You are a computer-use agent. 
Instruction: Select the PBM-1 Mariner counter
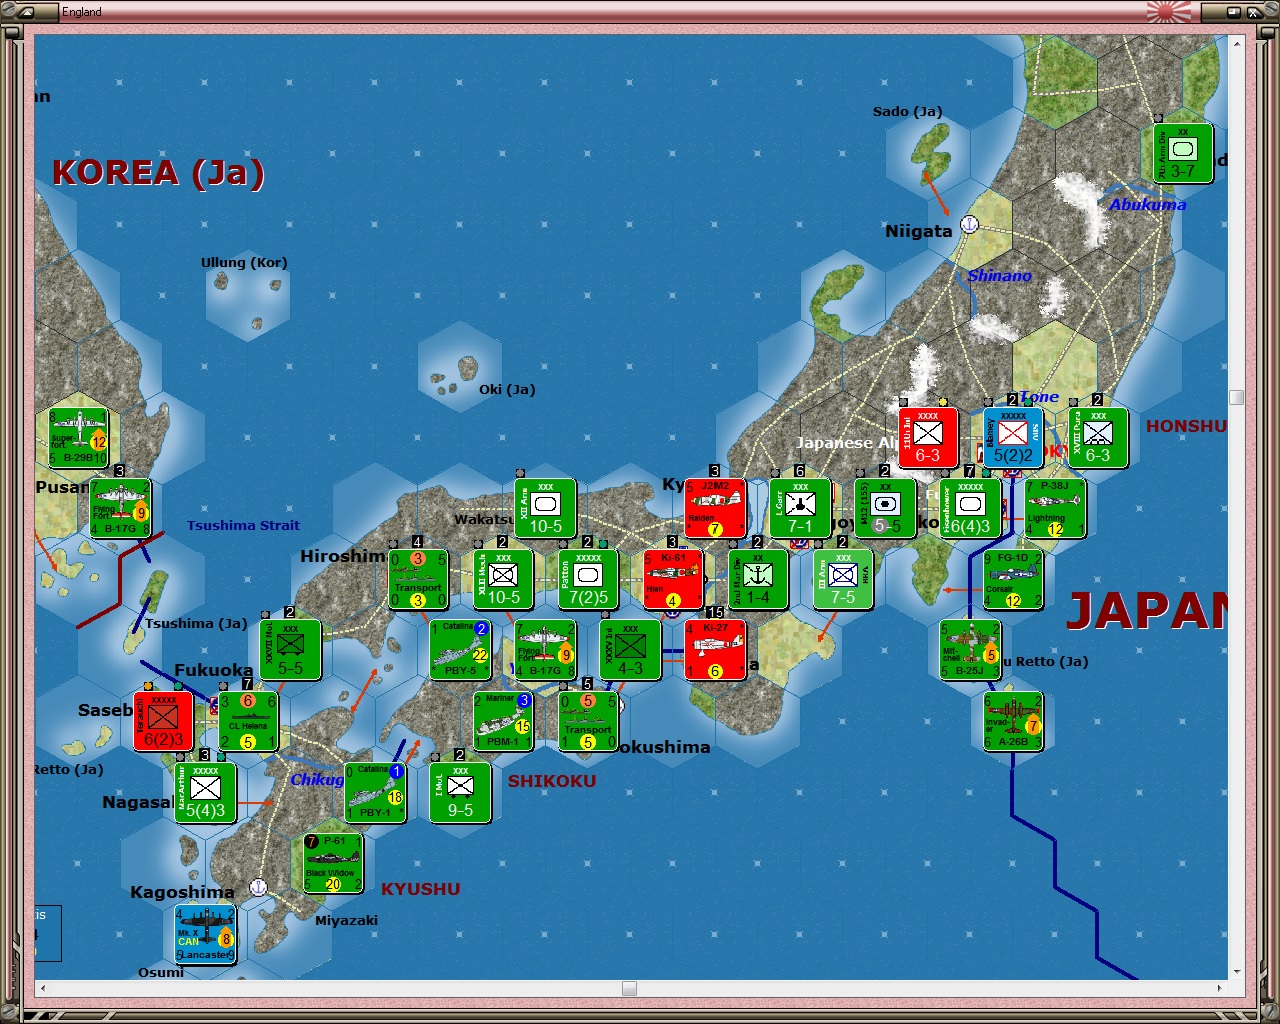[x=503, y=721]
